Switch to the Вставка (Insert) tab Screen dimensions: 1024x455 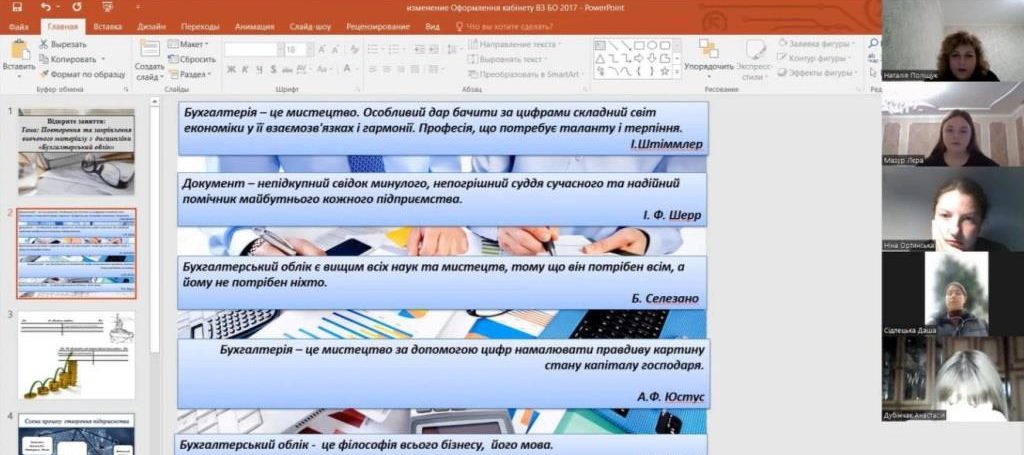click(108, 27)
